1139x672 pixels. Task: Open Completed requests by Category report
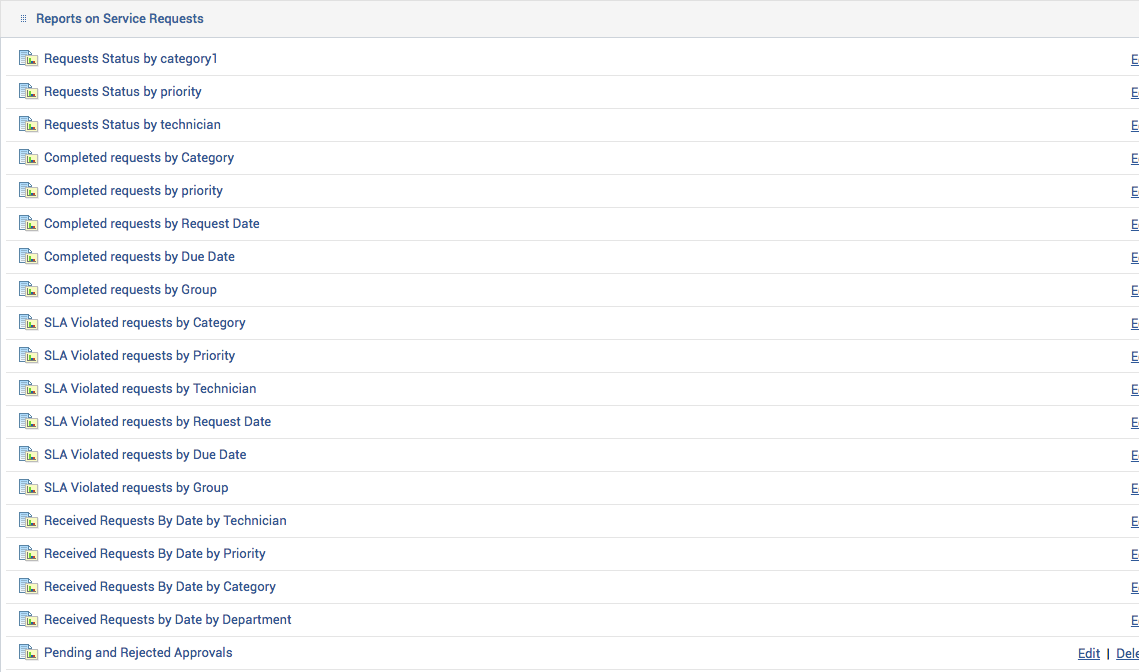139,158
